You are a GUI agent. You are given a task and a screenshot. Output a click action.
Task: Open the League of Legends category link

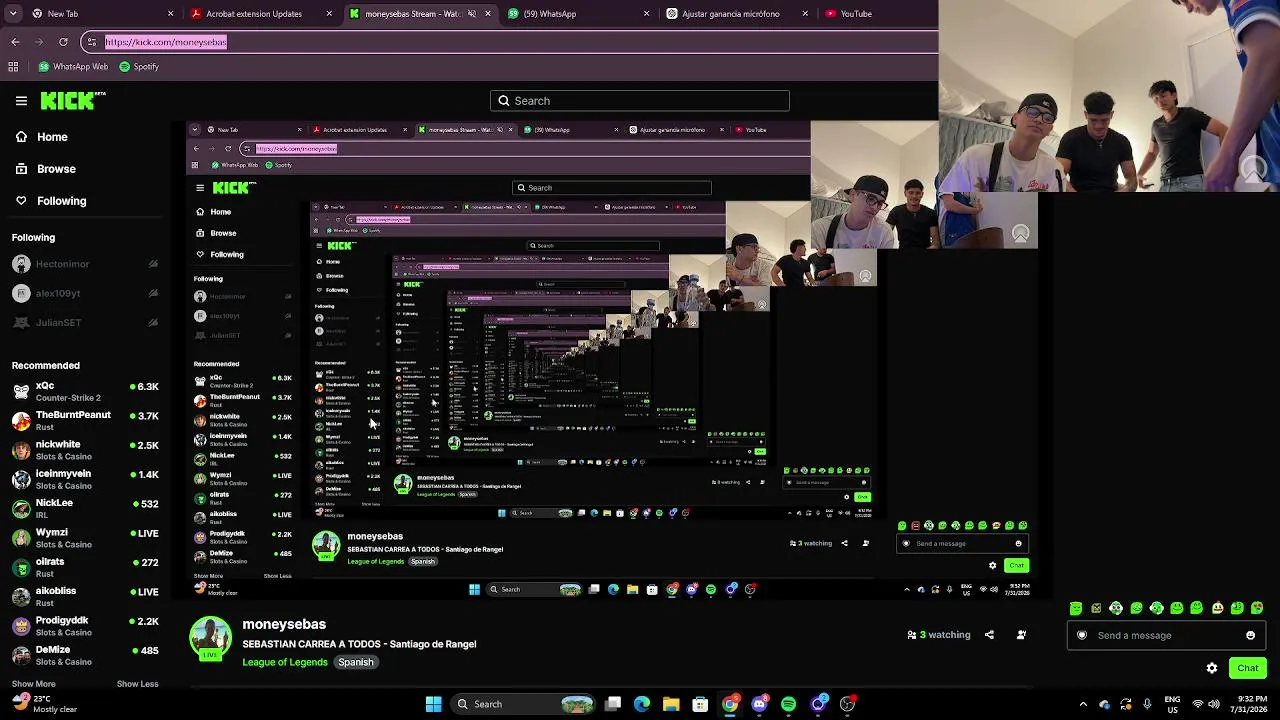click(x=285, y=662)
